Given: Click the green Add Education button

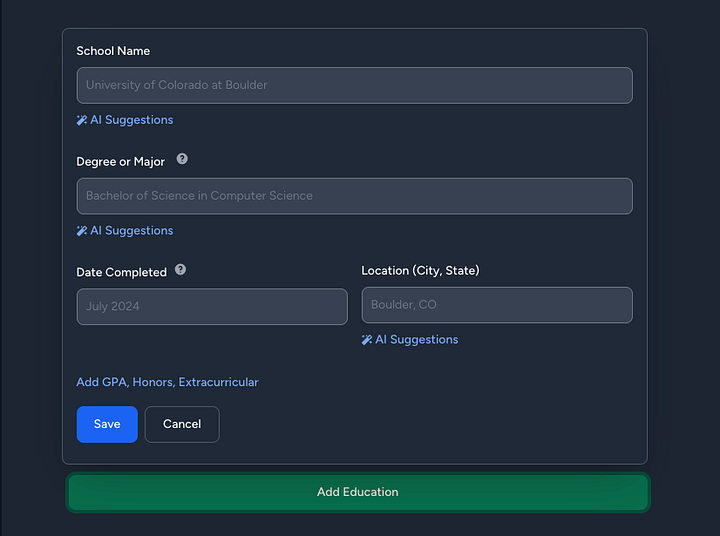Looking at the screenshot, I should 358,492.
